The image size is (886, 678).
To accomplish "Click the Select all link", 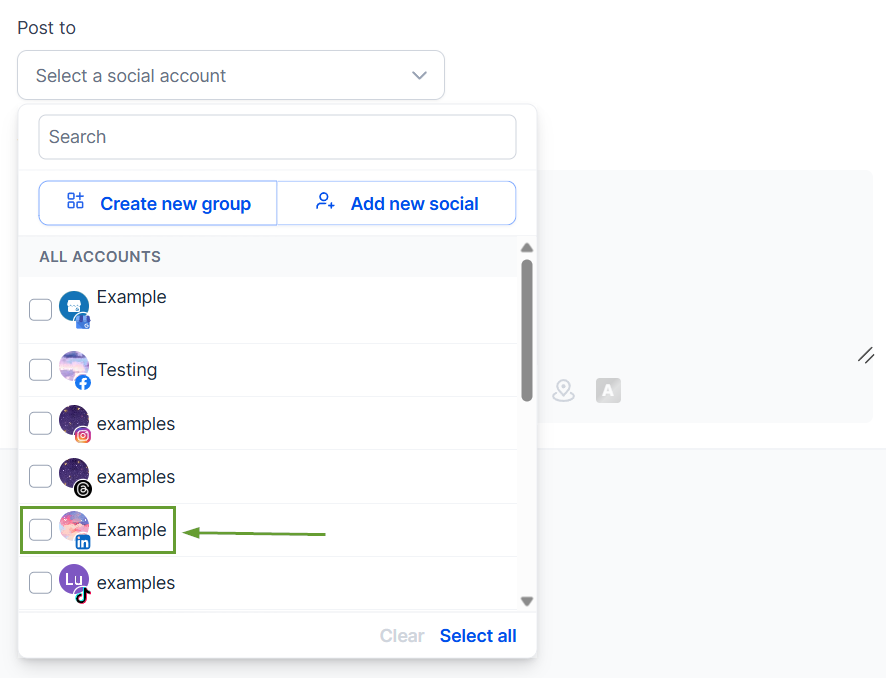I will [x=478, y=636].
